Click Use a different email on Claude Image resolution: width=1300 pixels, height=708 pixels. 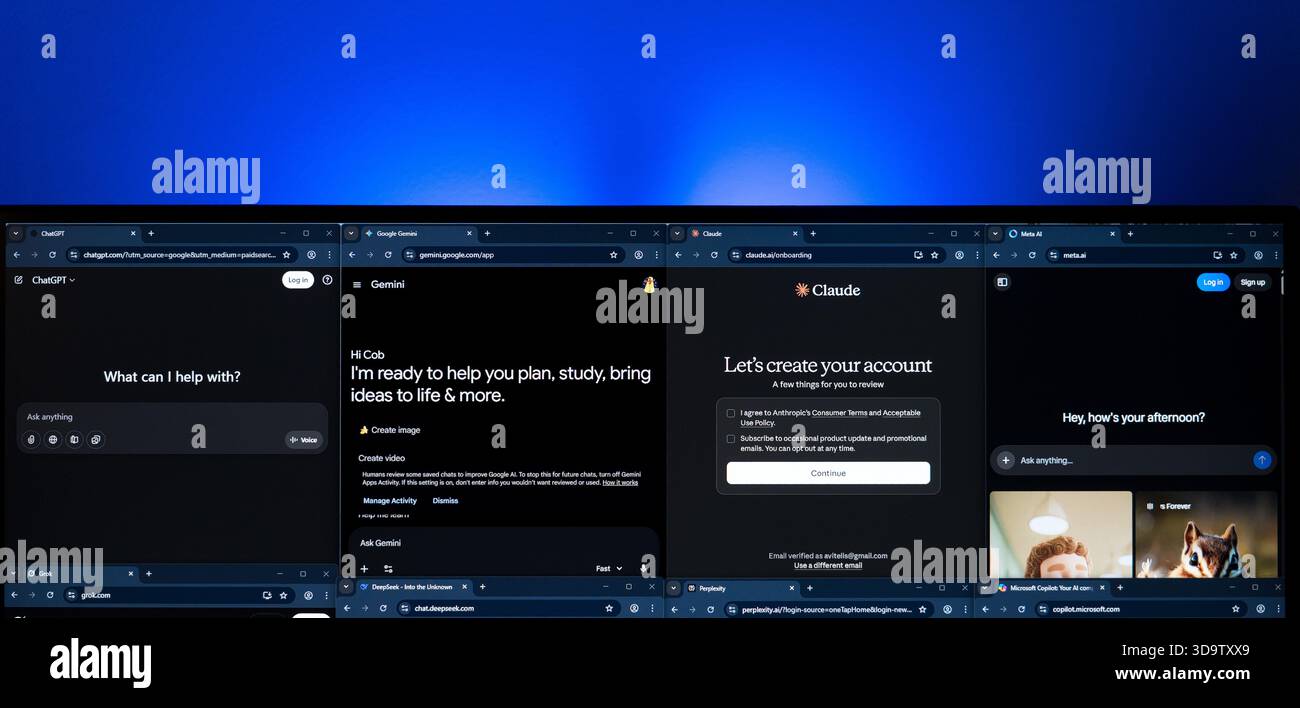click(x=828, y=566)
